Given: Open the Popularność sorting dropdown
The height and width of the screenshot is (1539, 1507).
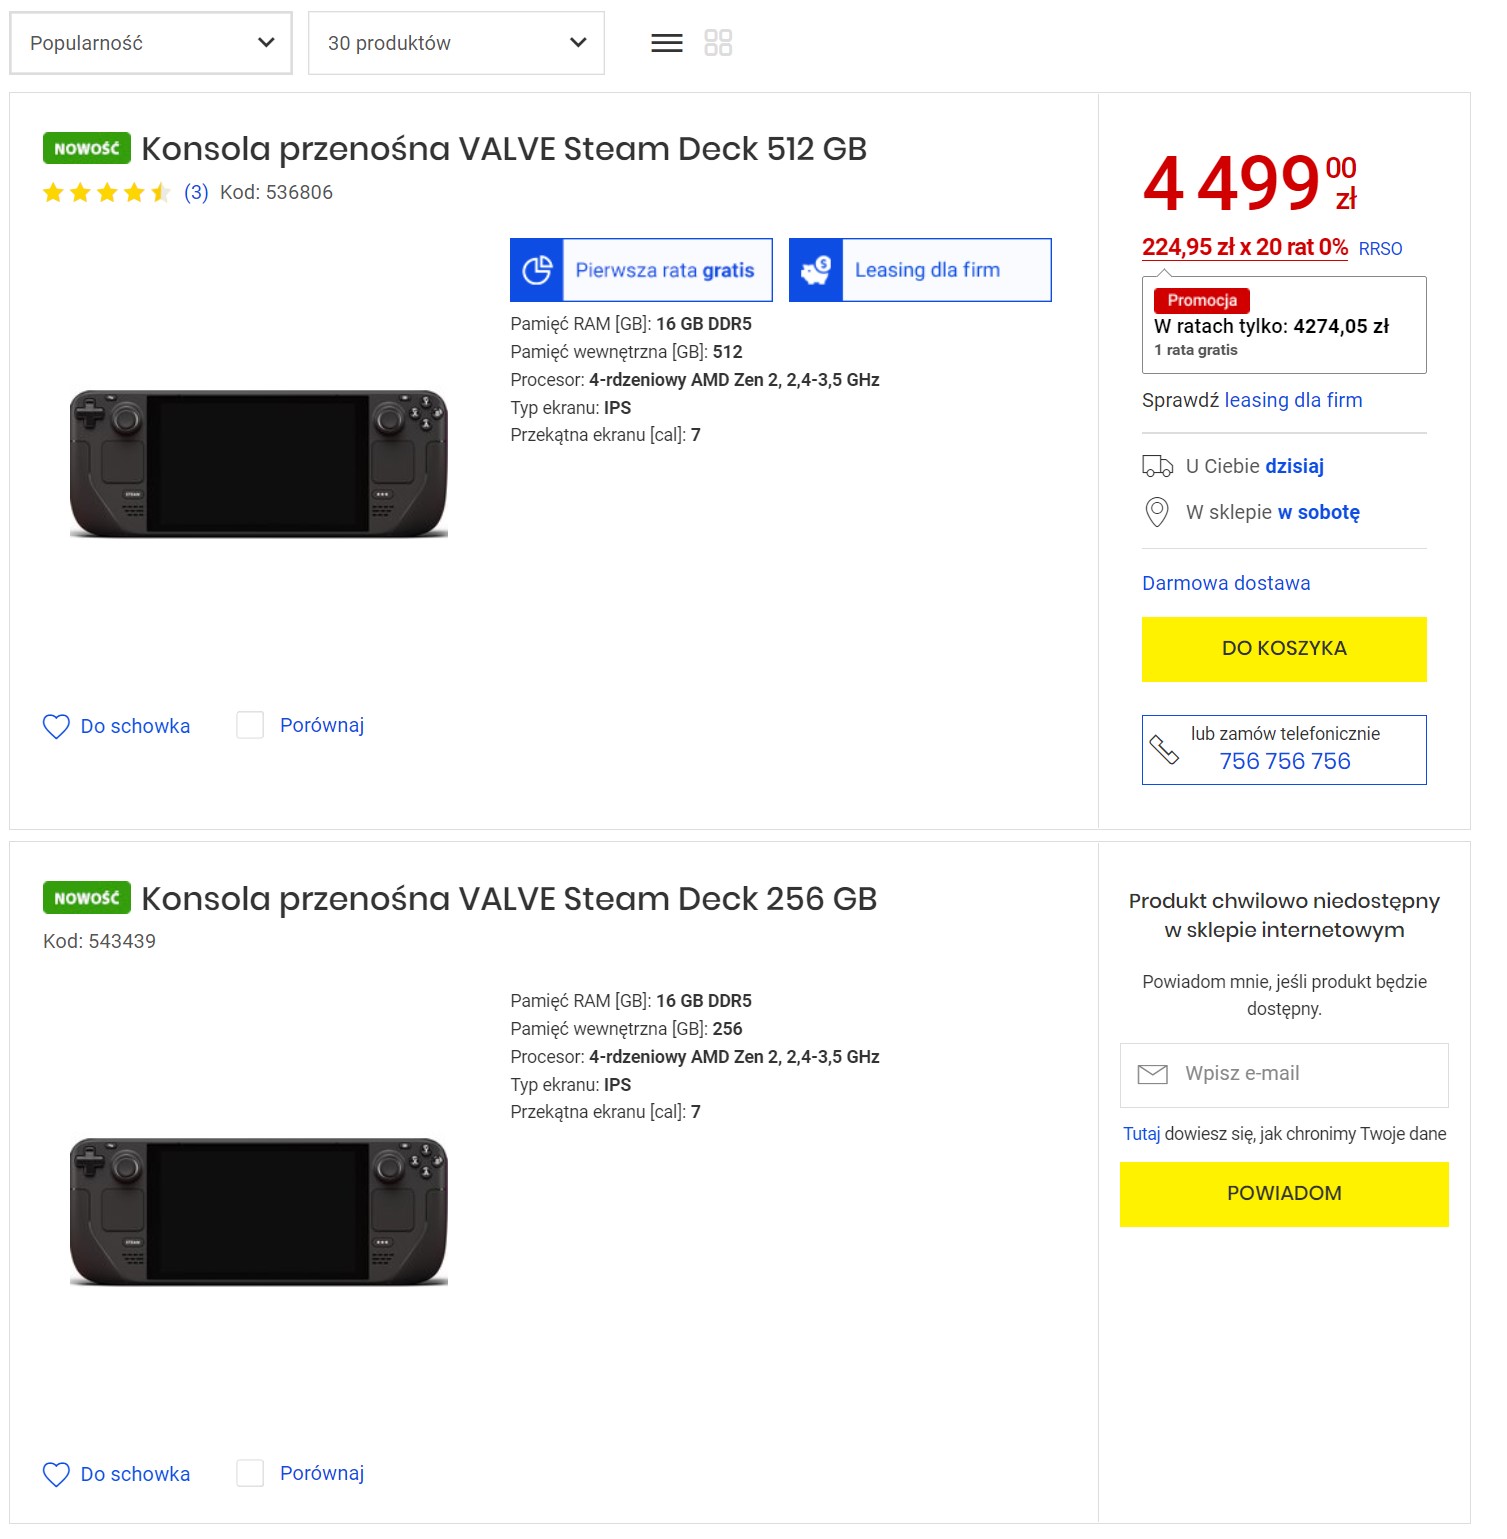Looking at the screenshot, I should [x=151, y=43].
